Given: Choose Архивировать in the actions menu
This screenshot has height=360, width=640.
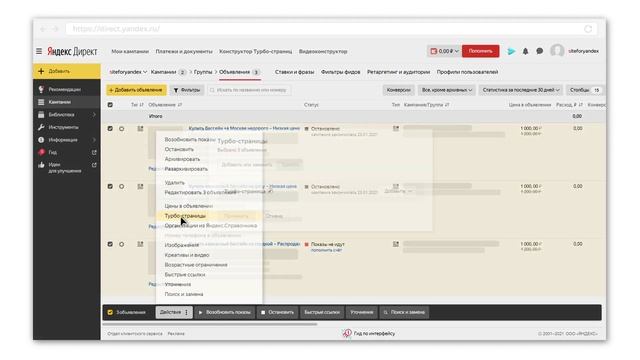Looking at the screenshot, I should 182,159.
